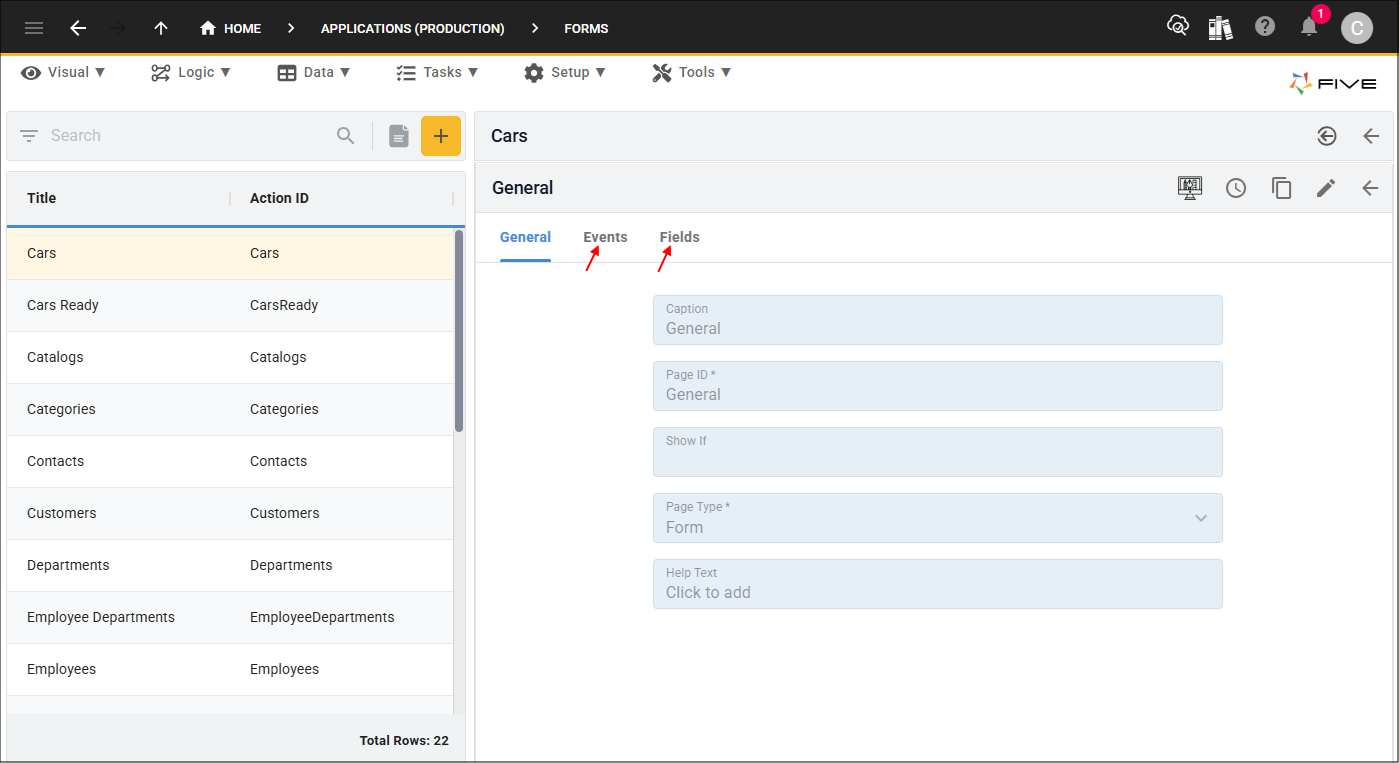Open the user avatar C

click(1356, 28)
